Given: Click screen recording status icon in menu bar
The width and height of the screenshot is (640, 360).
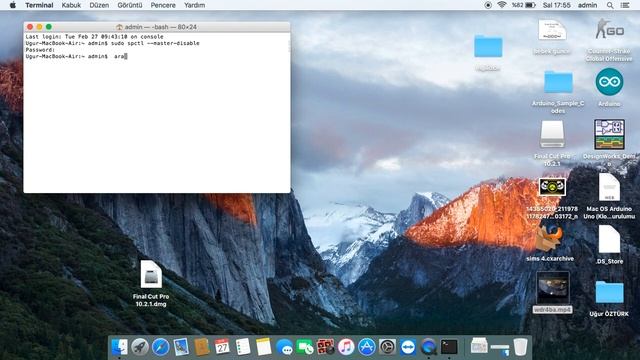Looking at the screenshot, I should pos(488,5).
